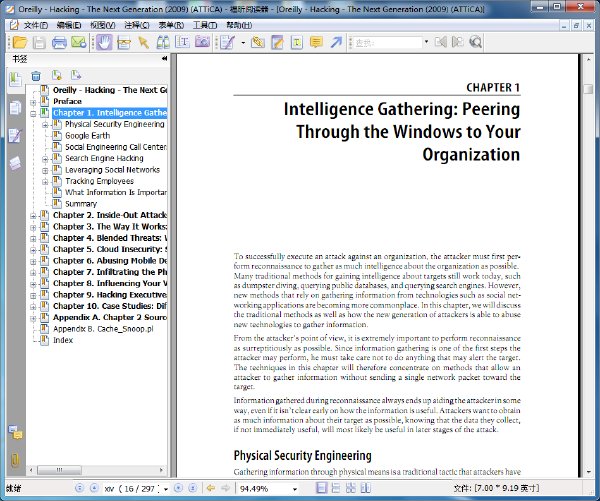Go to next page button
This screenshot has height=501, width=600.
coord(178,488)
